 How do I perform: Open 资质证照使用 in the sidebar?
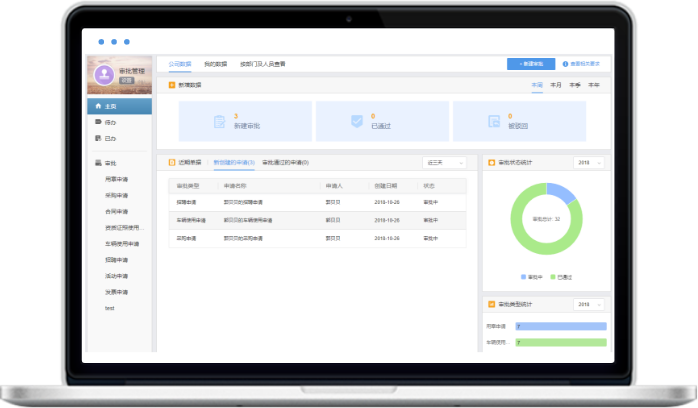point(125,228)
